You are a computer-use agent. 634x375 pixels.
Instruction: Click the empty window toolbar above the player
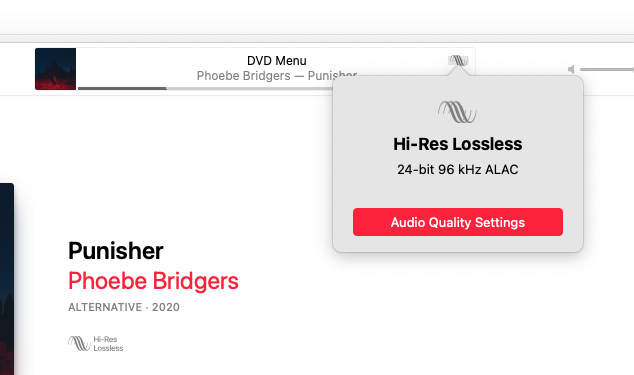pos(317,17)
